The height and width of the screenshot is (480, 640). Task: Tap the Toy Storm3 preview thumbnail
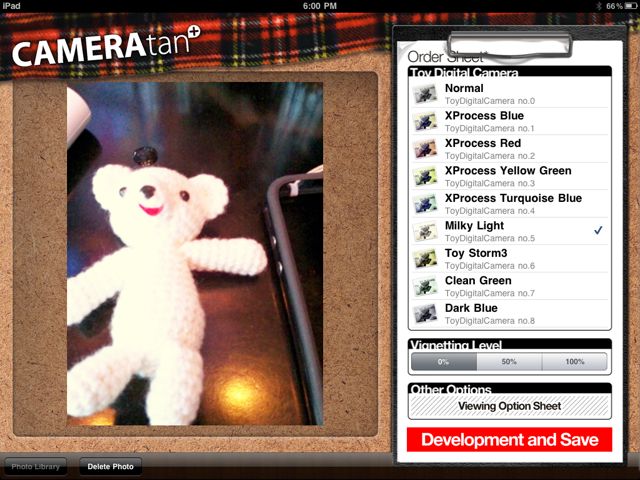pos(425,259)
